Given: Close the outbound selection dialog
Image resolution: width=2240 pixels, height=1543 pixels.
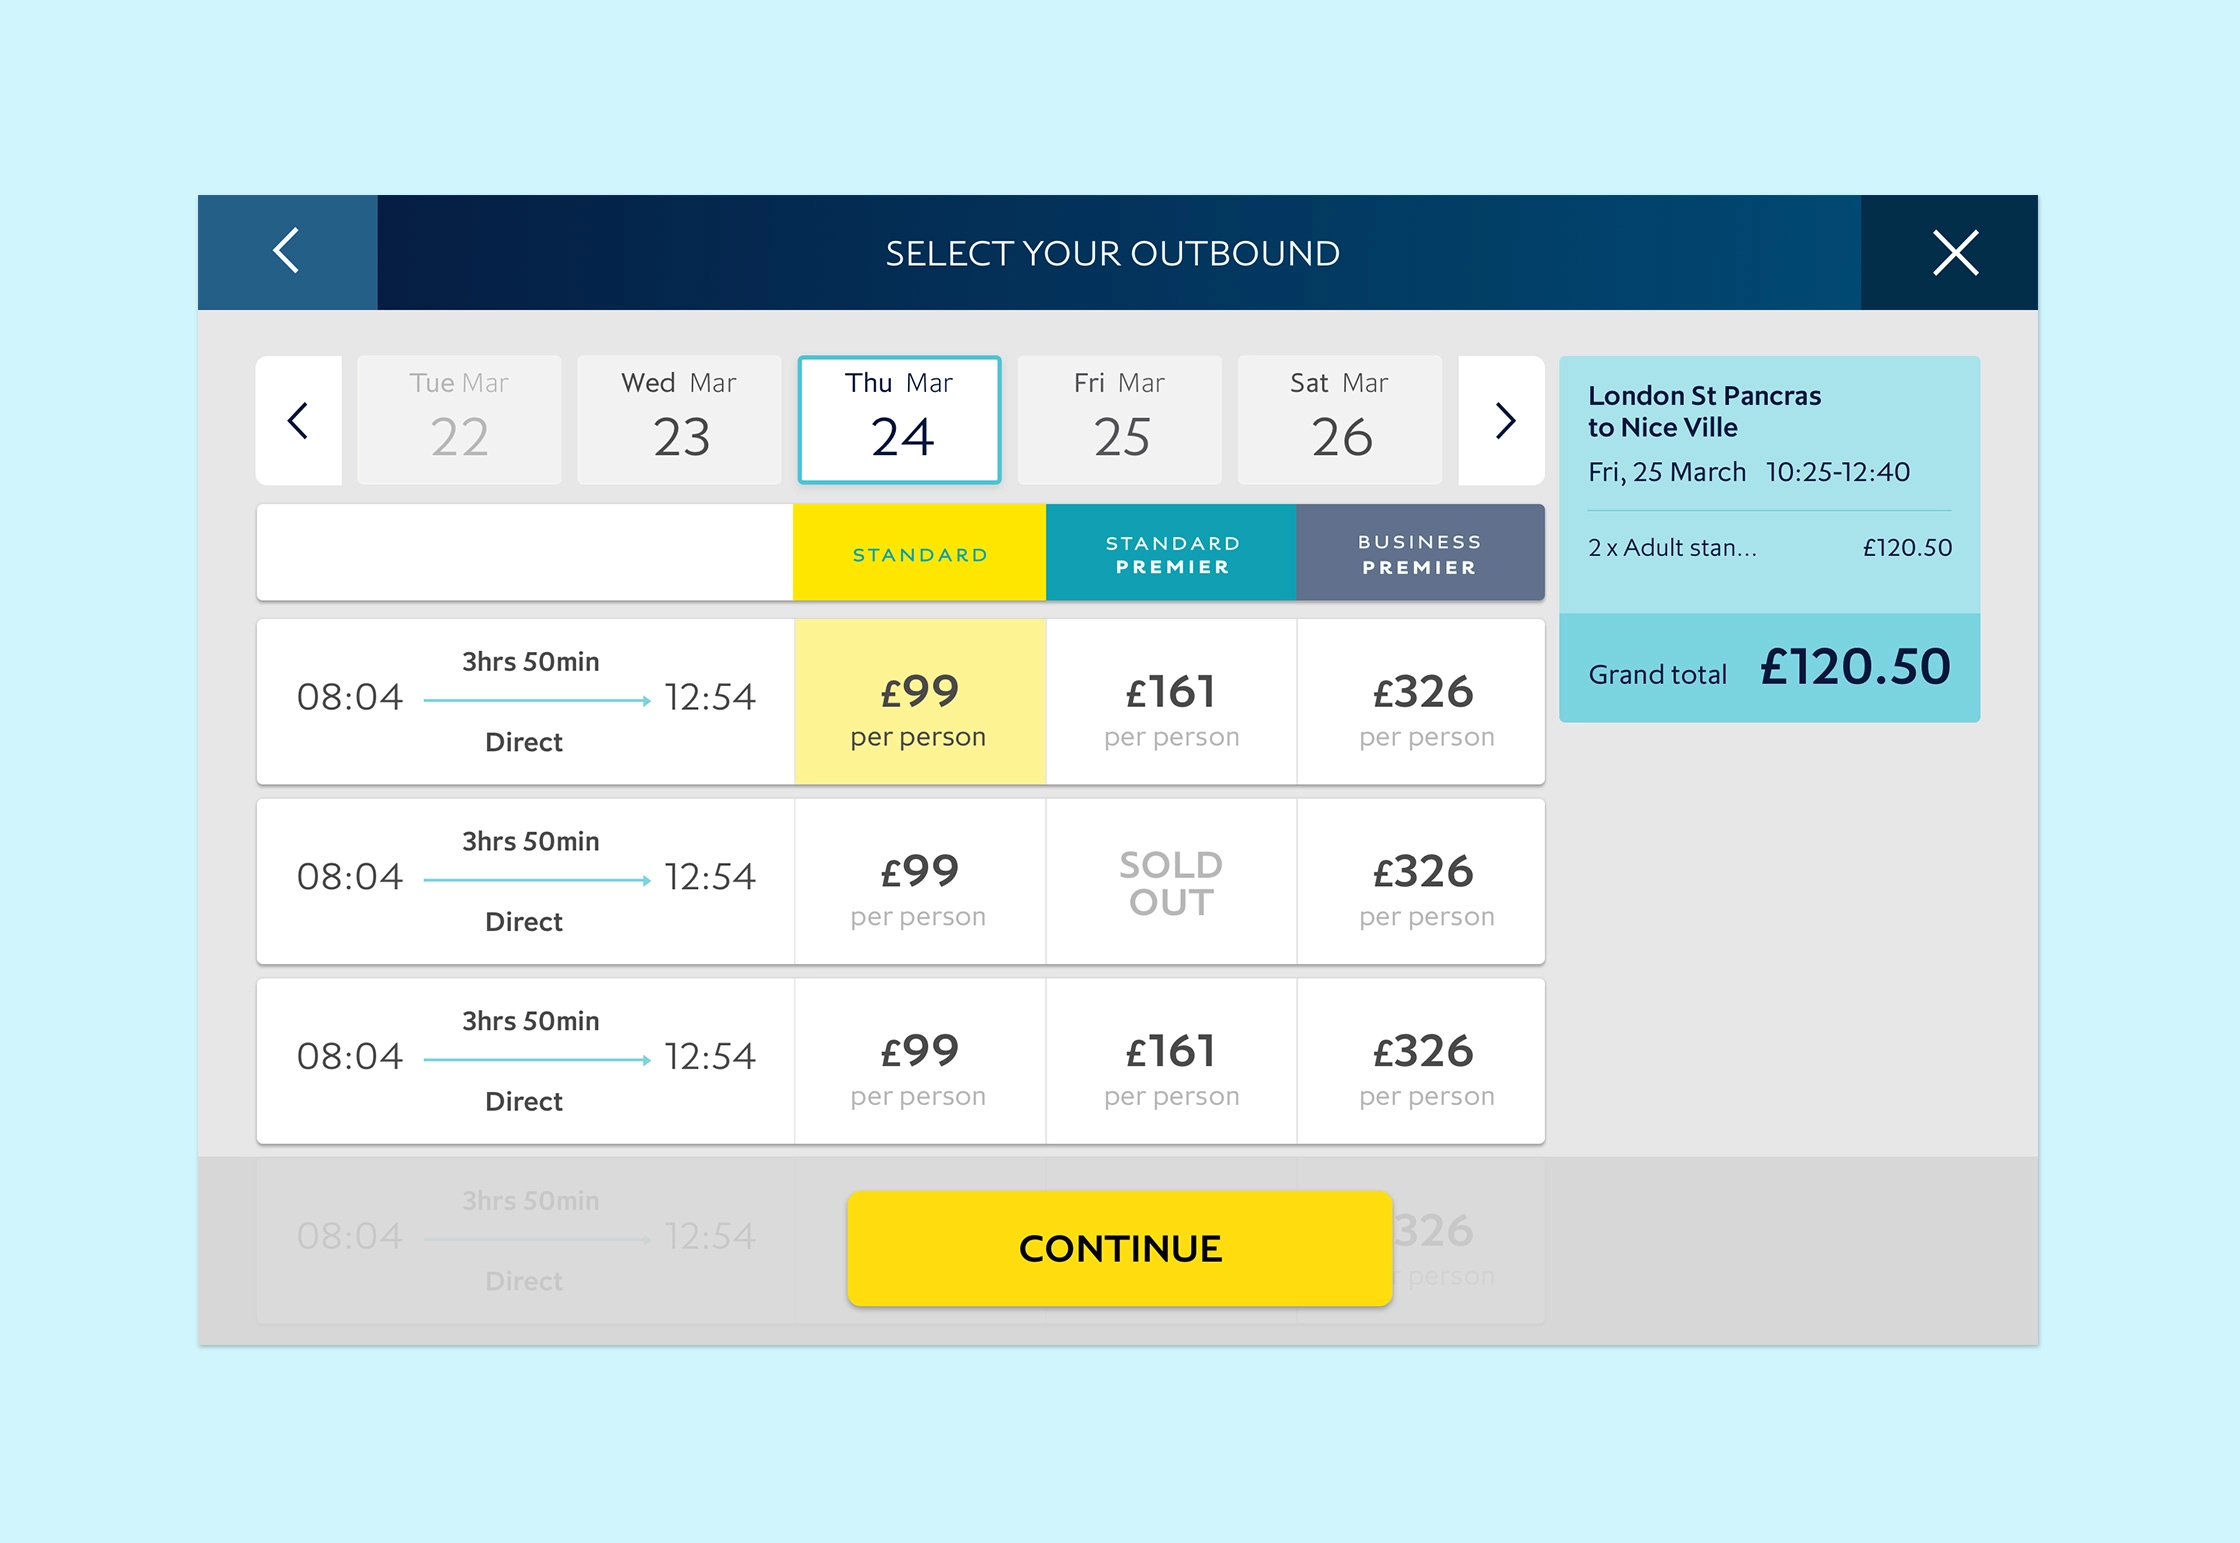Looking at the screenshot, I should (x=1954, y=252).
